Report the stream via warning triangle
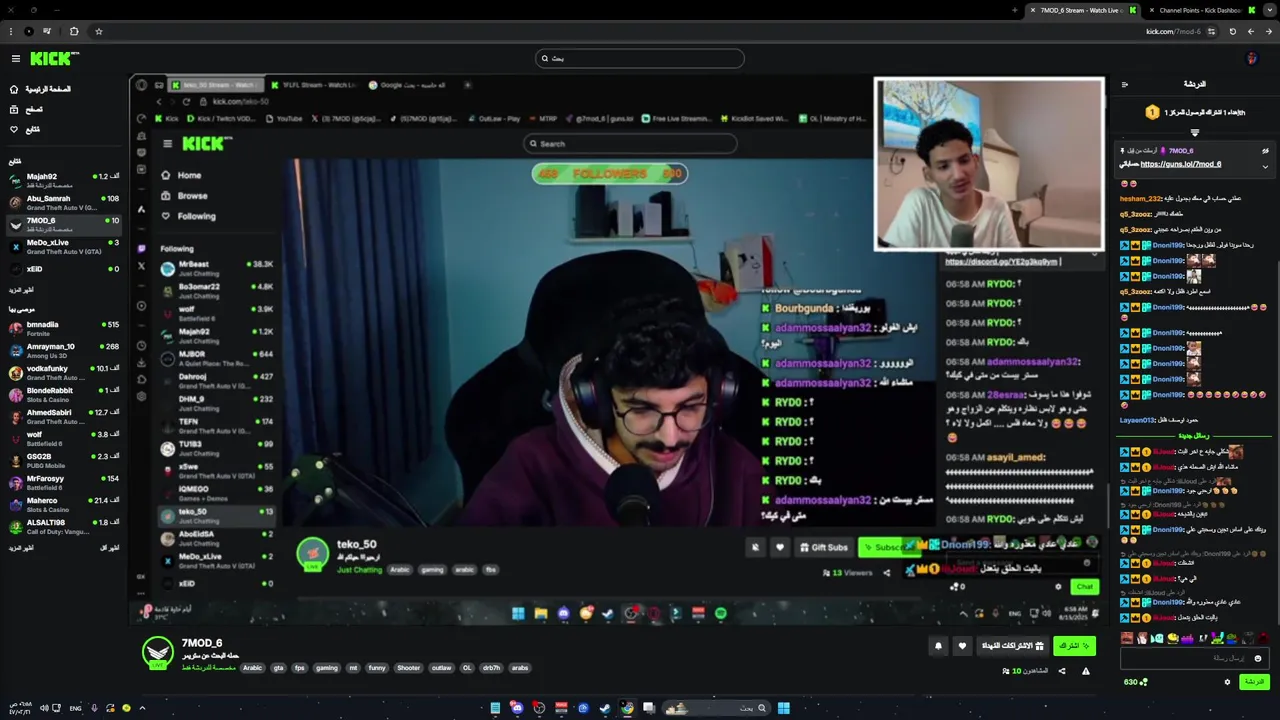This screenshot has height=720, width=1280. tap(1086, 671)
